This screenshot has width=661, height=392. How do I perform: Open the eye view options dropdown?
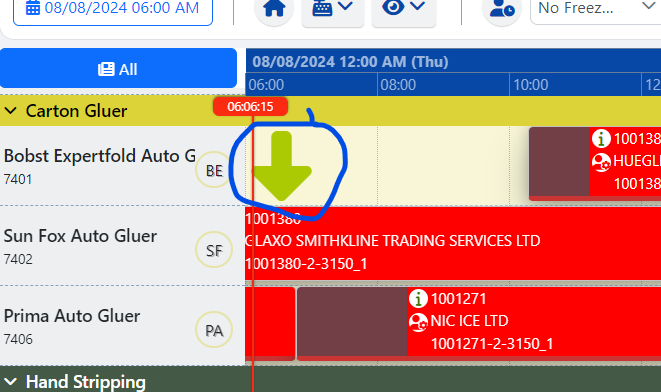pos(403,8)
